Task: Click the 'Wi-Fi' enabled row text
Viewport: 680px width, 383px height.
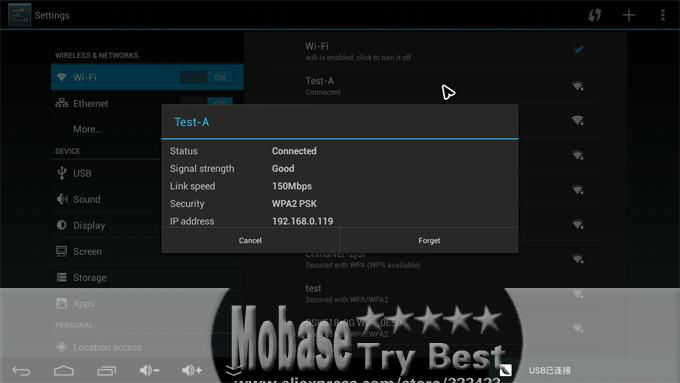Action: (x=317, y=46)
